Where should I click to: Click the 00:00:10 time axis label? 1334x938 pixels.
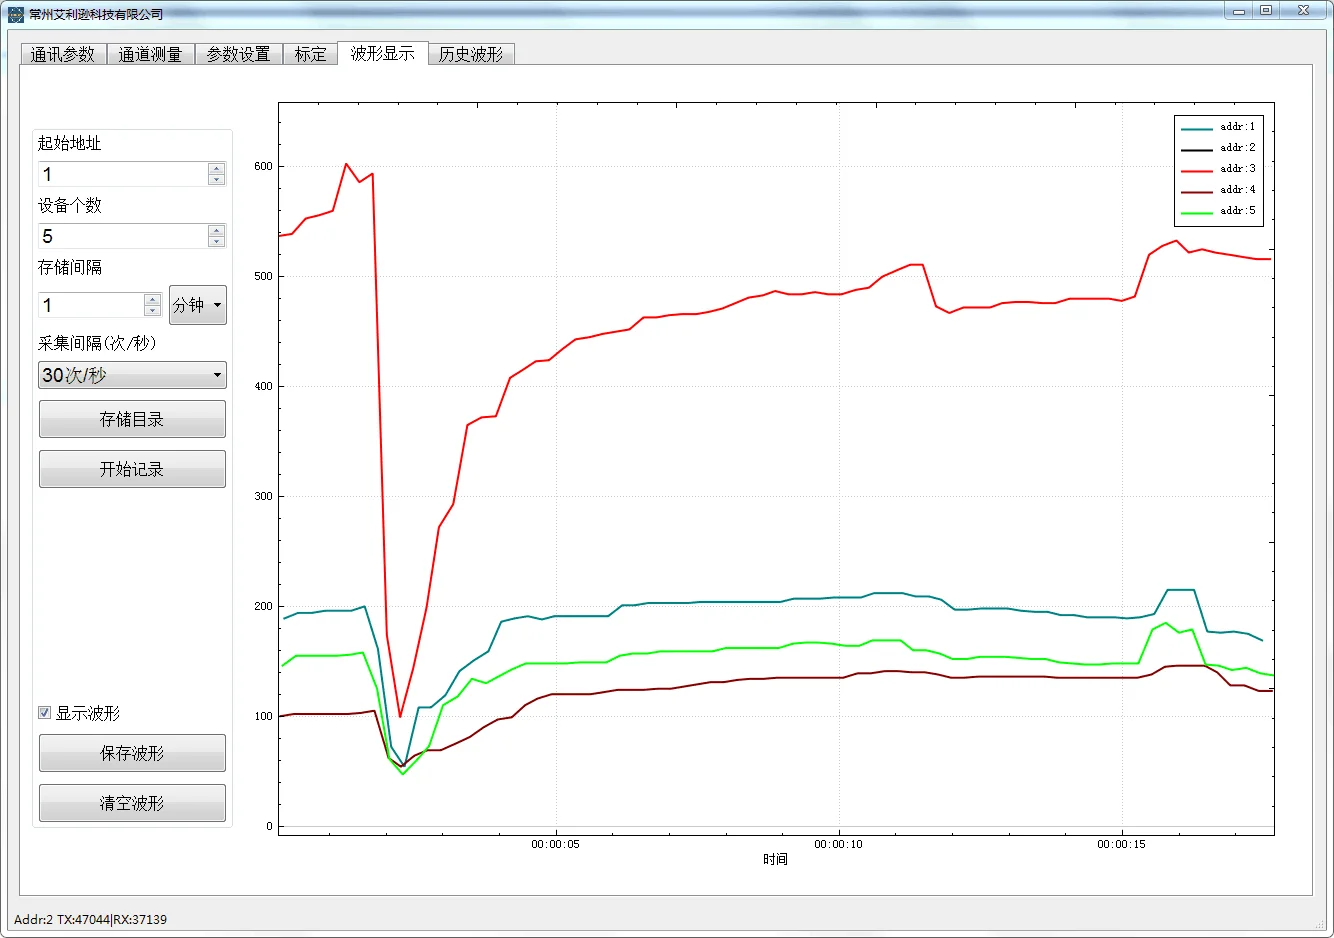click(838, 845)
